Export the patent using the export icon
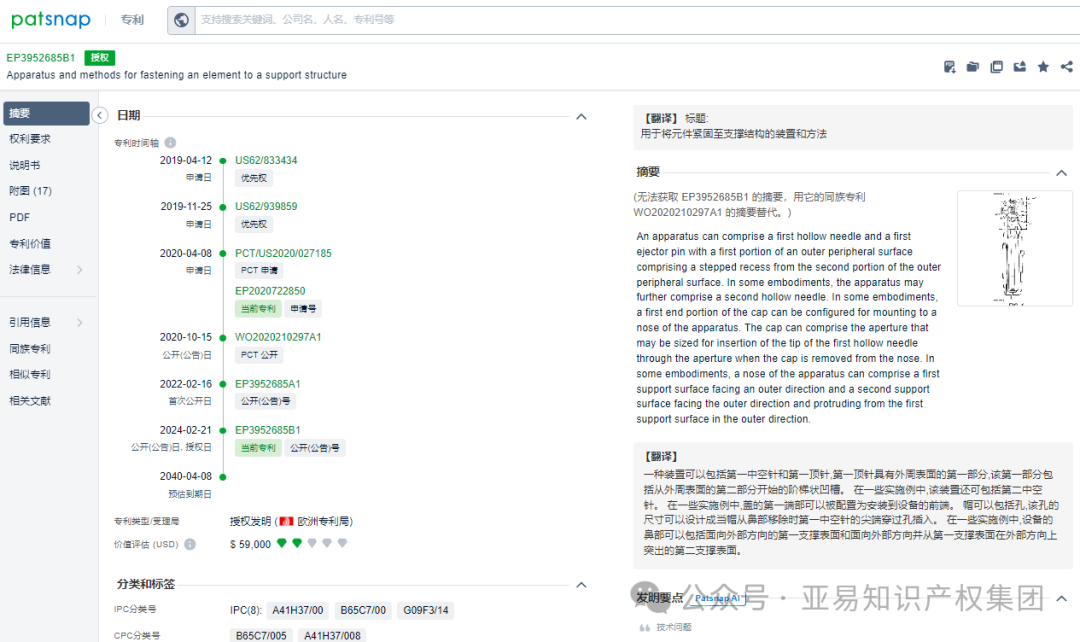 click(x=1020, y=66)
